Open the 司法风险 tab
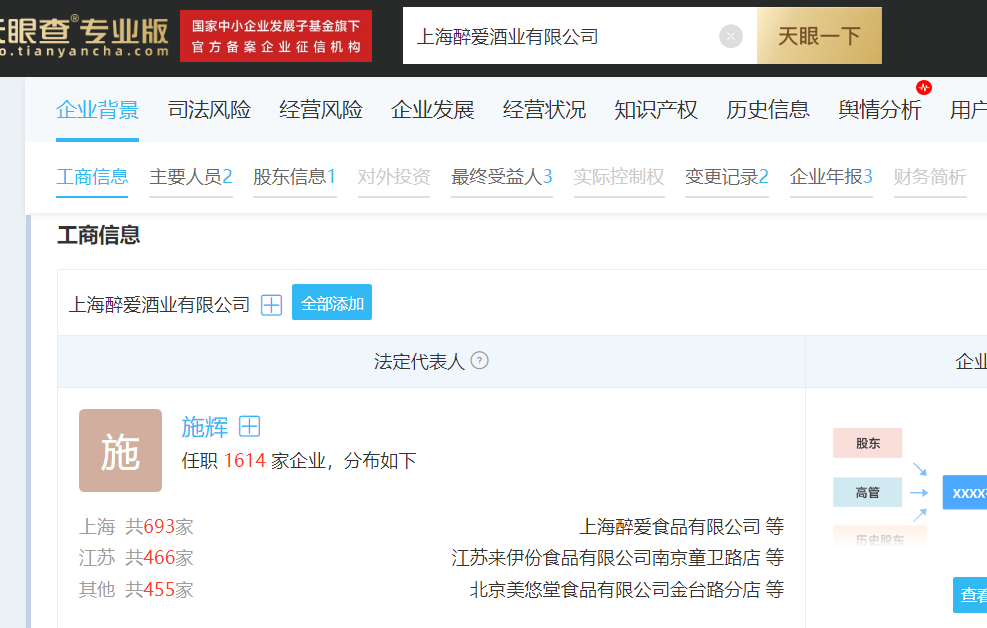Viewport: 987px width, 628px height. pos(209,110)
